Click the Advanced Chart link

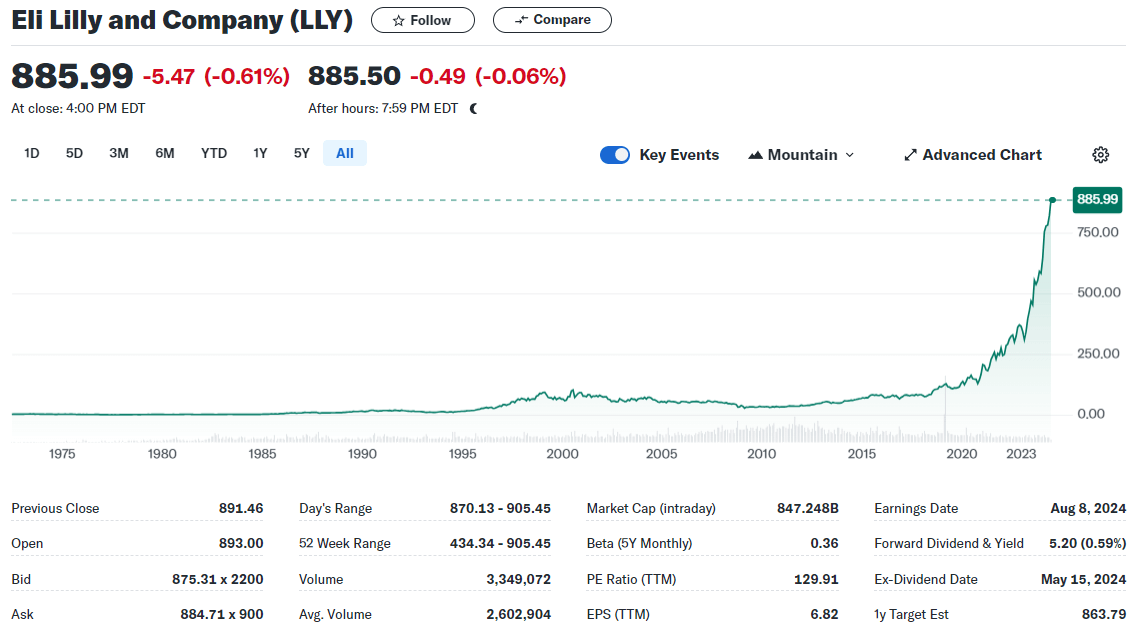(973, 155)
